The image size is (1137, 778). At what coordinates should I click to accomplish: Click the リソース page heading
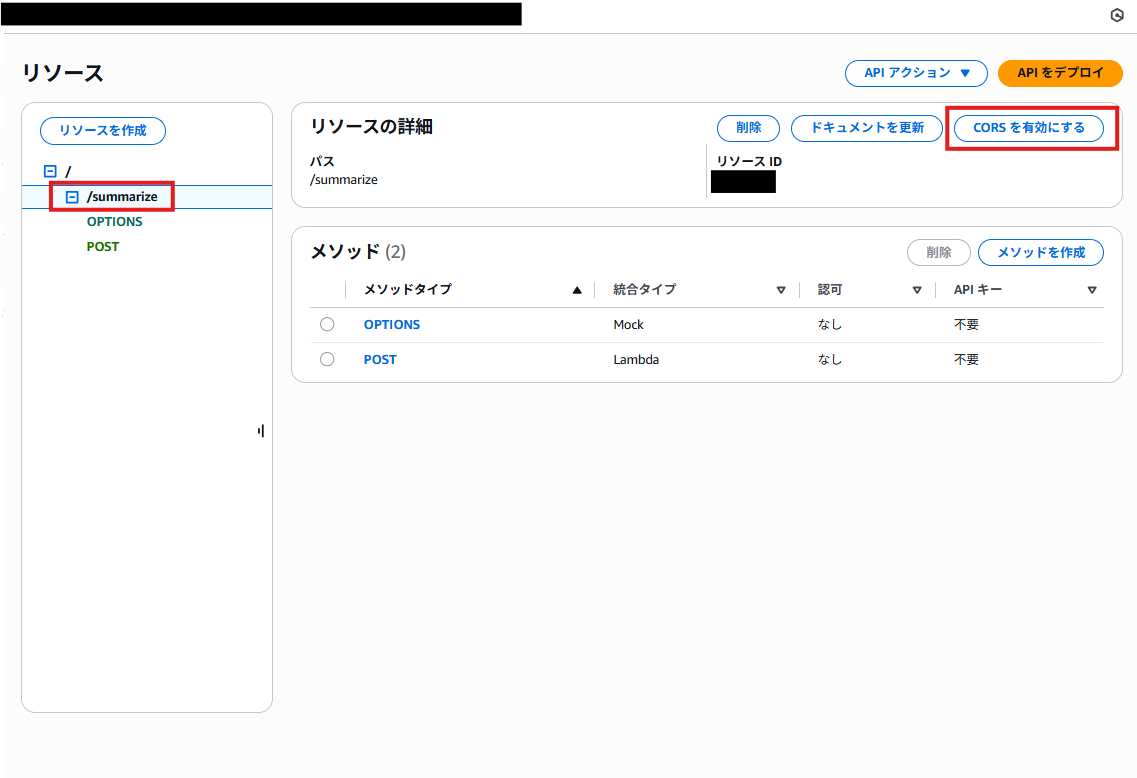coord(62,73)
